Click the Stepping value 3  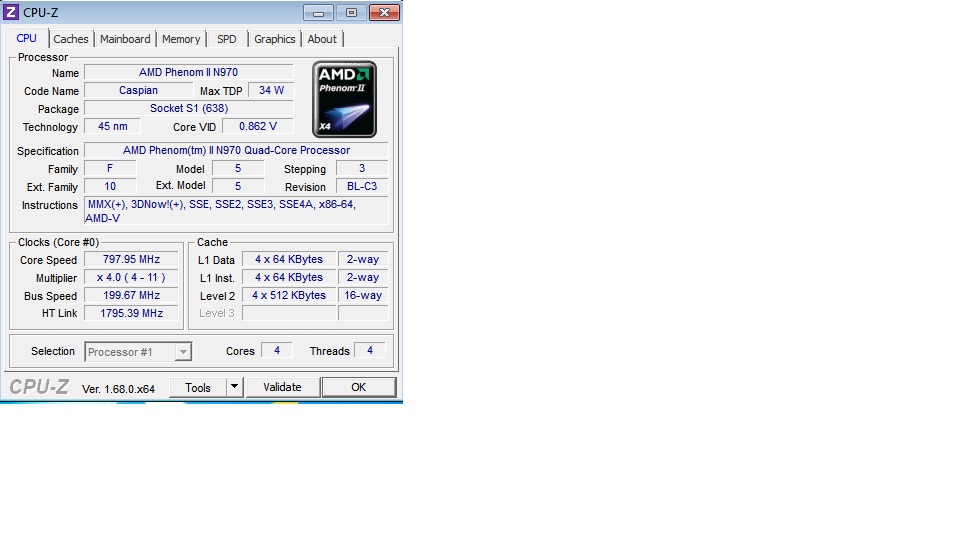[x=362, y=168]
